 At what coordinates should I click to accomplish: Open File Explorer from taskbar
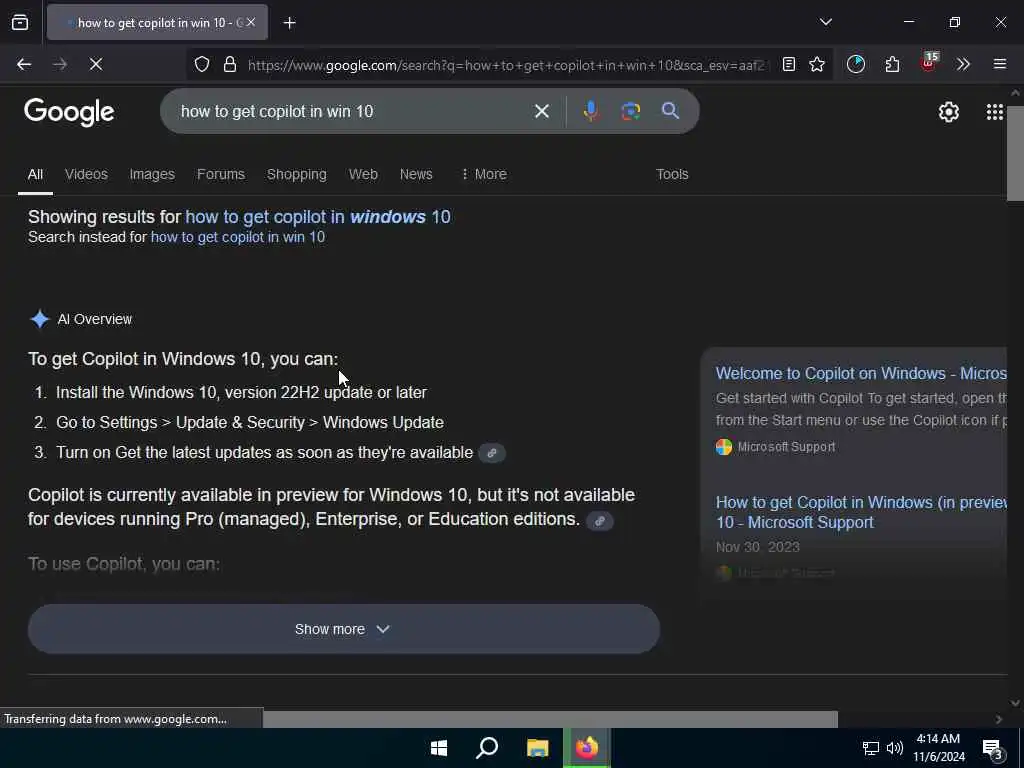pos(537,748)
